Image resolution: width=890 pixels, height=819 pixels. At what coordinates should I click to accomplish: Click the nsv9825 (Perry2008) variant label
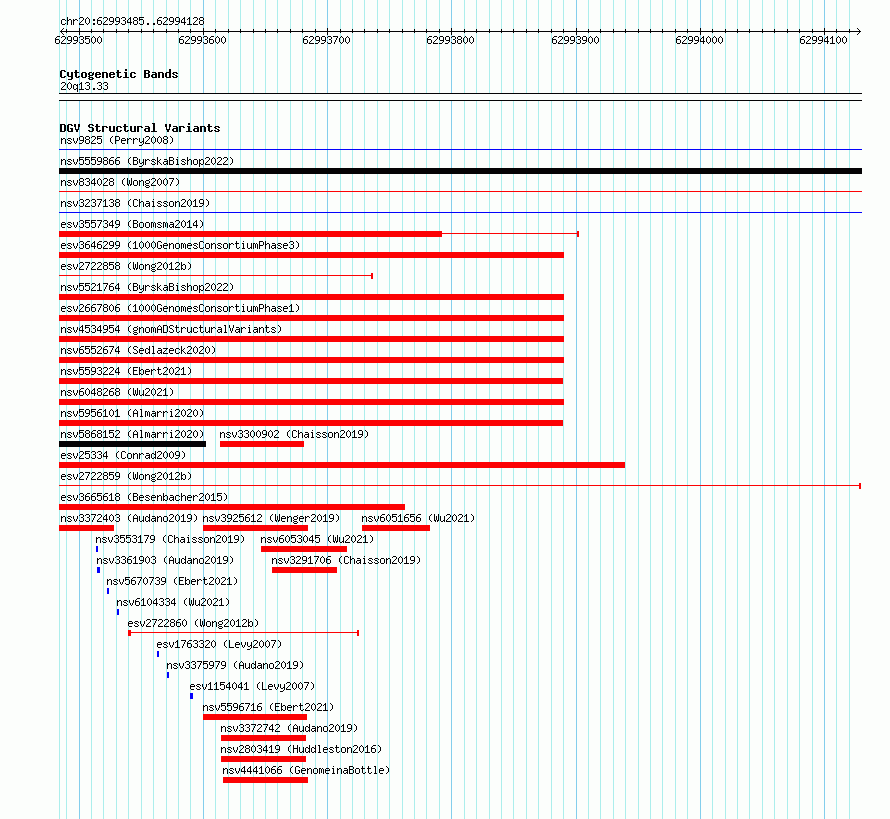tap(117, 140)
